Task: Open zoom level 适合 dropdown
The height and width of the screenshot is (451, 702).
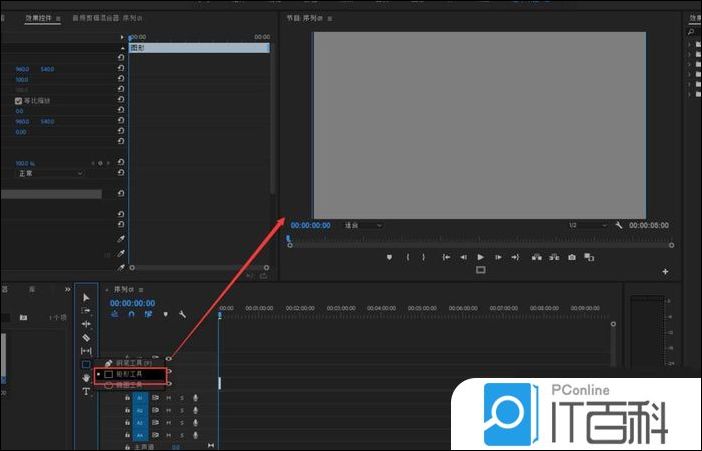Action: pyautogui.click(x=362, y=226)
